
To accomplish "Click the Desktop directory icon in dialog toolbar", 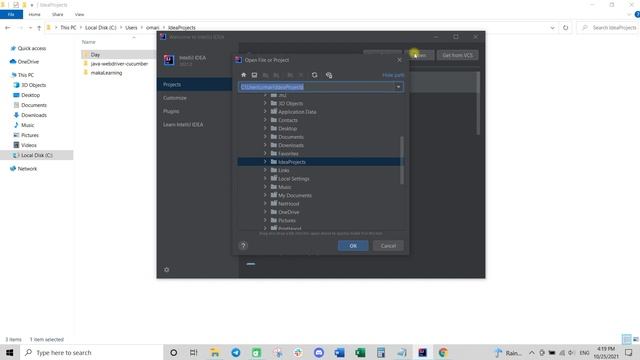I will click(x=254, y=75).
